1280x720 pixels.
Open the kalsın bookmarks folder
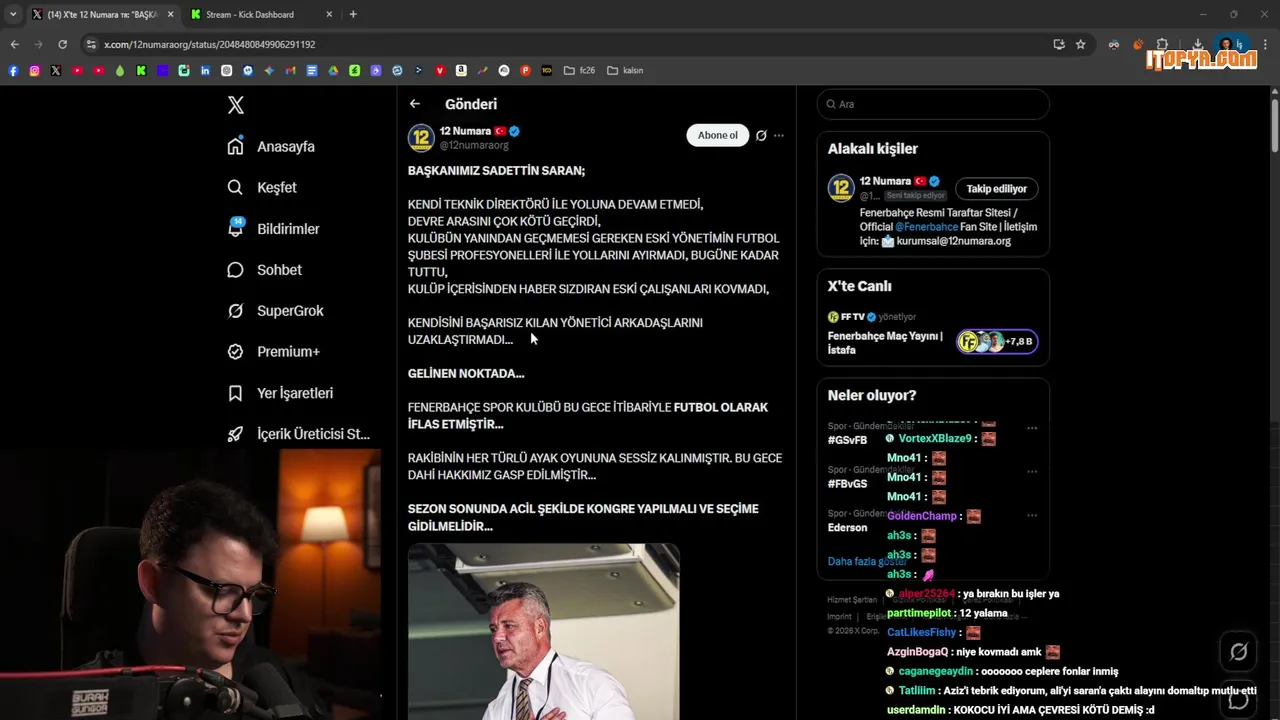[x=625, y=70]
